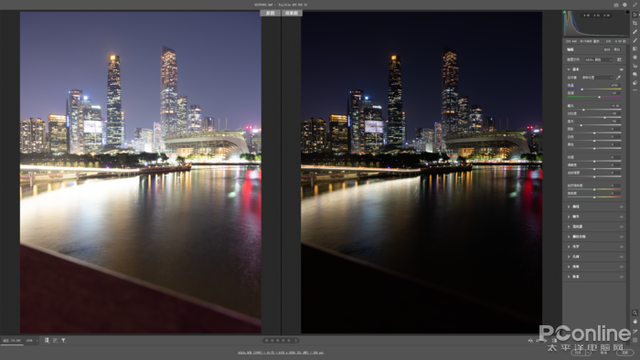Expand the Geometry panel

click(569, 257)
